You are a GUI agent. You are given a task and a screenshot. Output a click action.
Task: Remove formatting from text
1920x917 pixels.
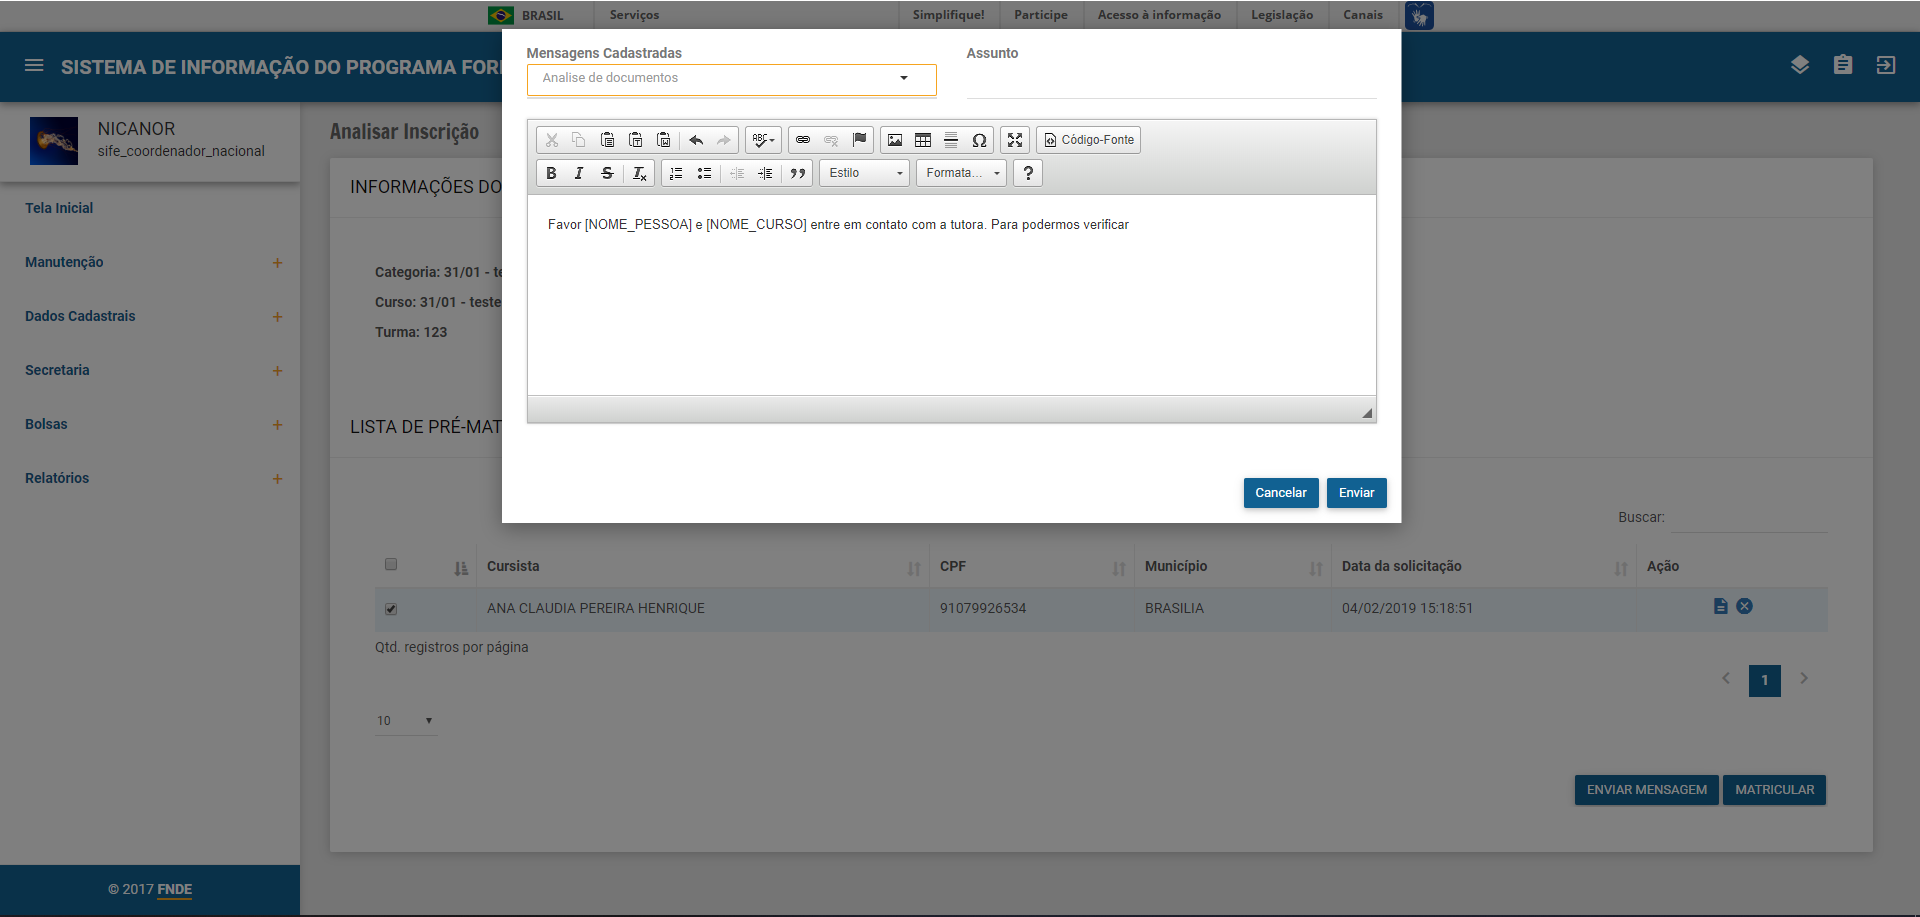pos(640,173)
